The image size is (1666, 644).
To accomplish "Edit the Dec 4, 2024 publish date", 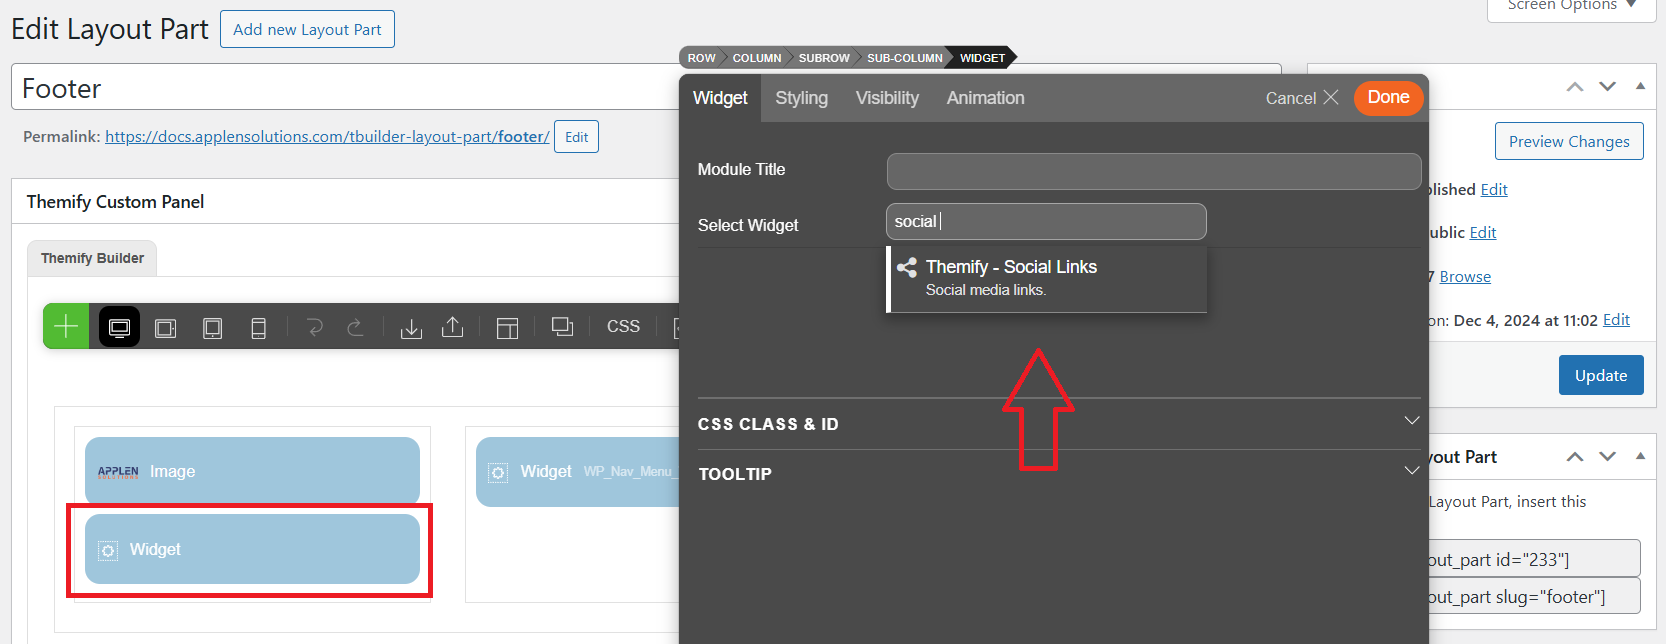I will click(1616, 320).
